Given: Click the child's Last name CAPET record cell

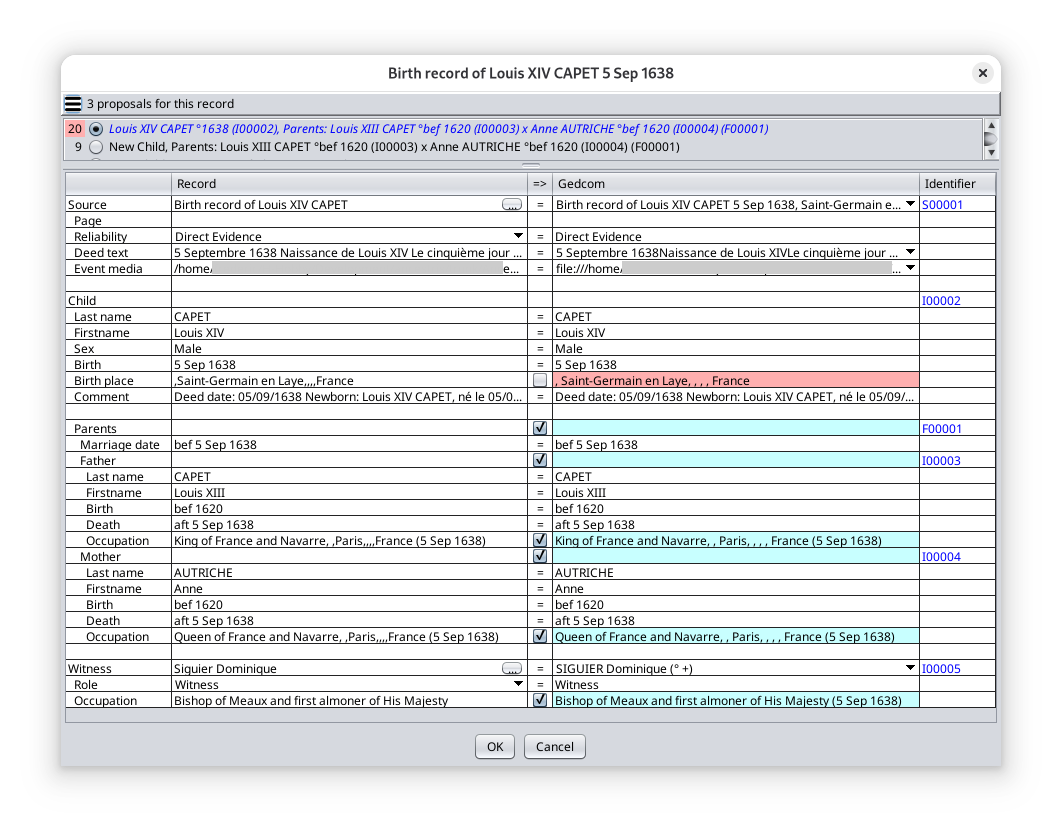Looking at the screenshot, I should pyautogui.click(x=349, y=317).
